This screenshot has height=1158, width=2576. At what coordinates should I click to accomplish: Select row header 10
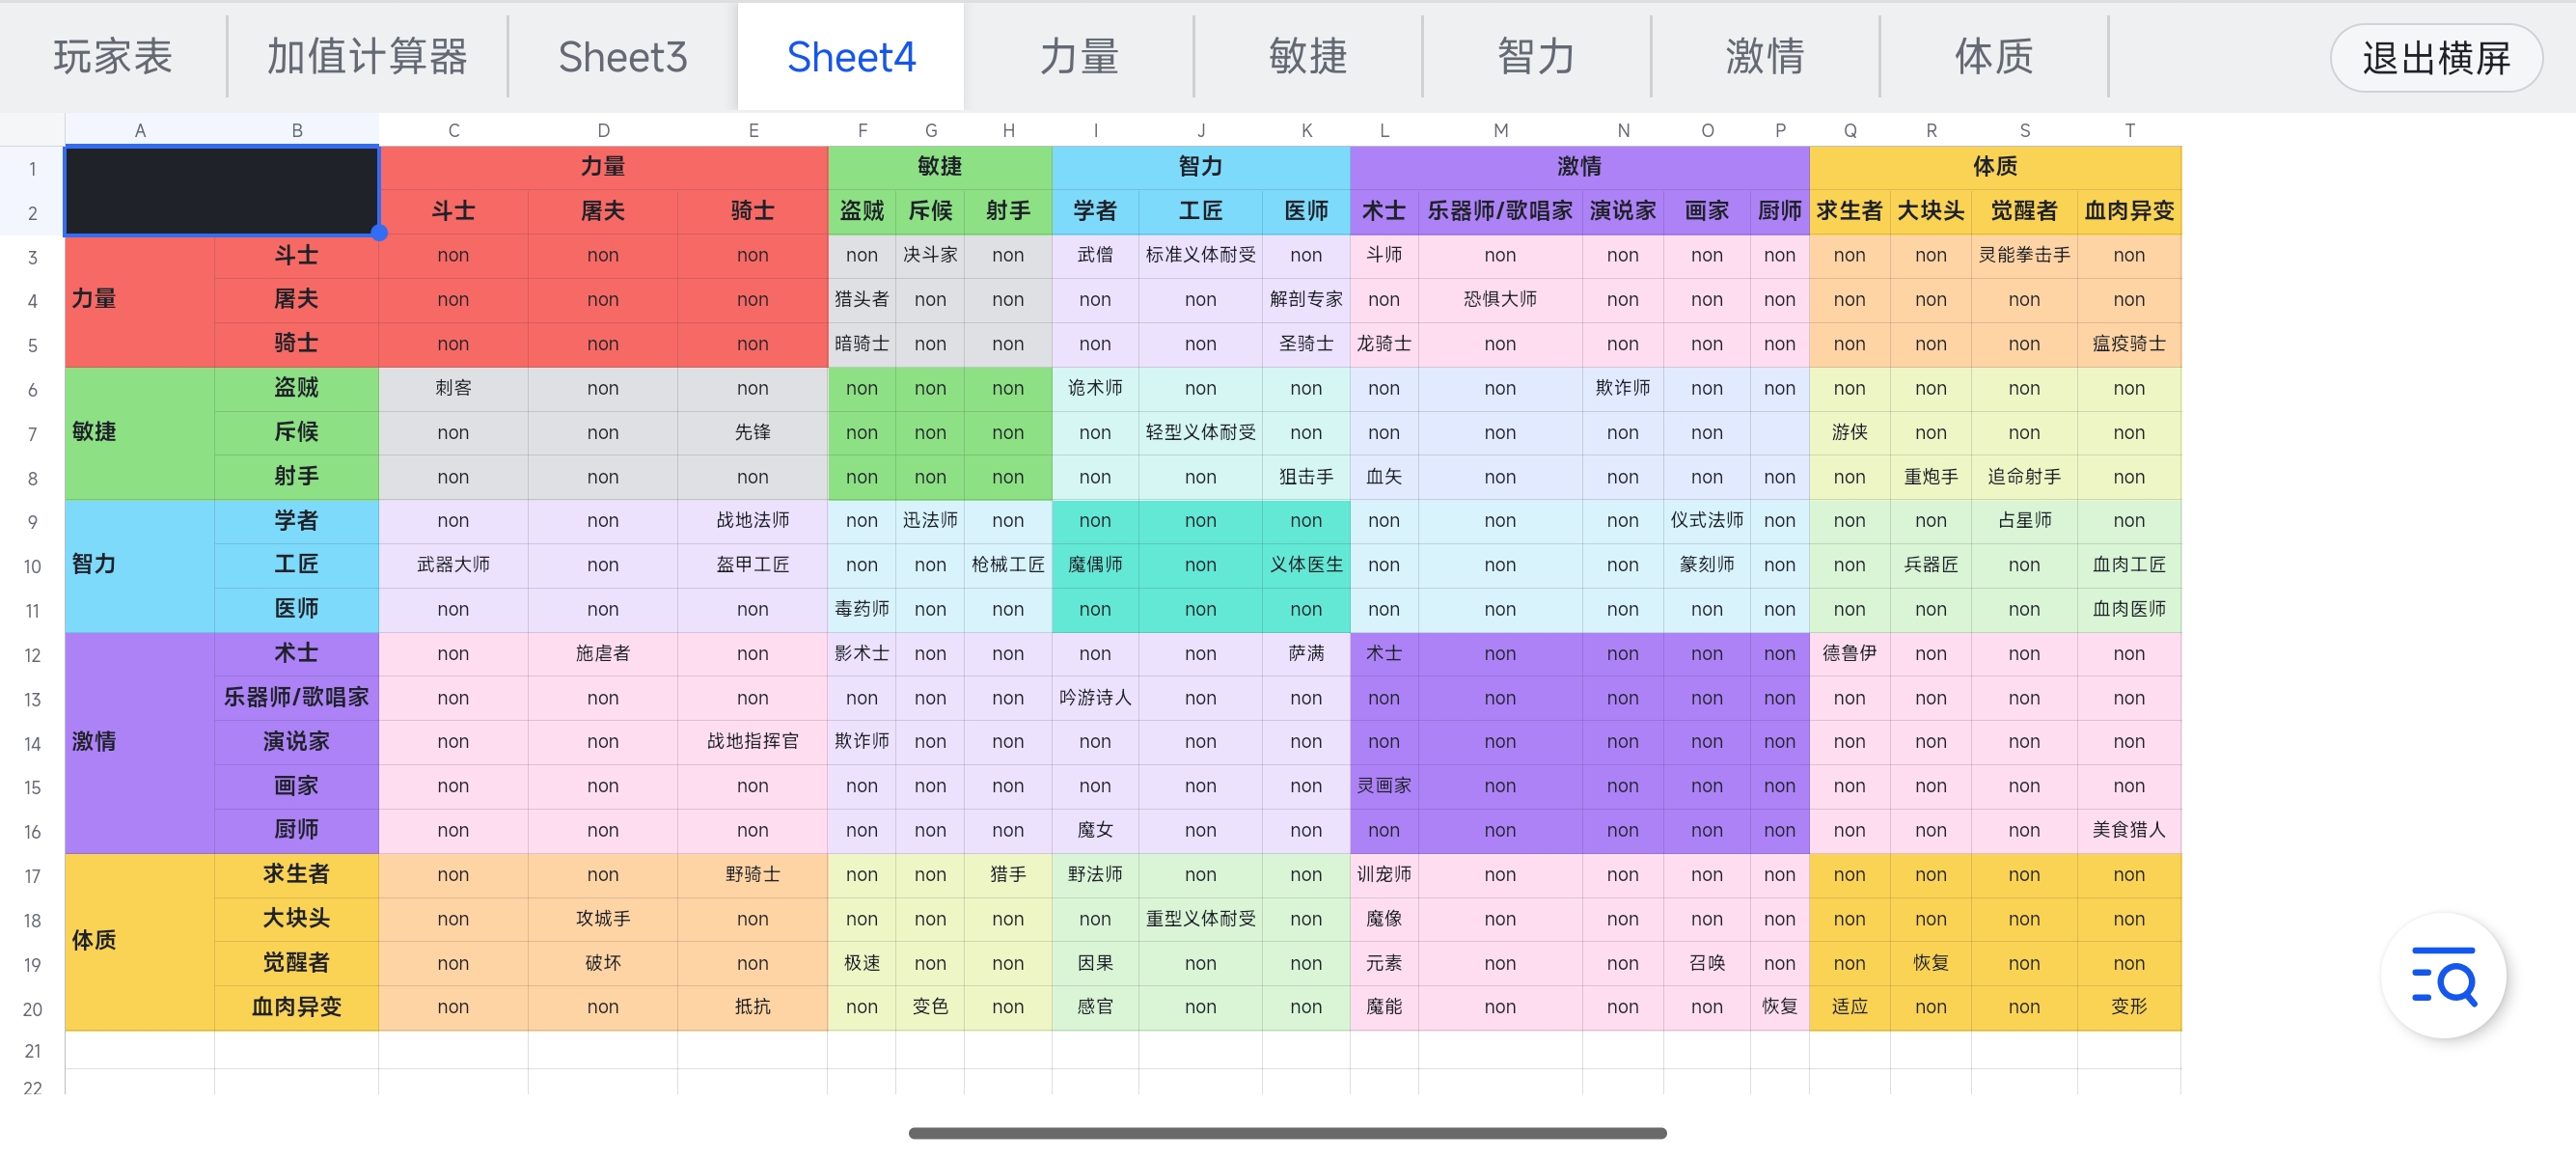click(x=32, y=566)
